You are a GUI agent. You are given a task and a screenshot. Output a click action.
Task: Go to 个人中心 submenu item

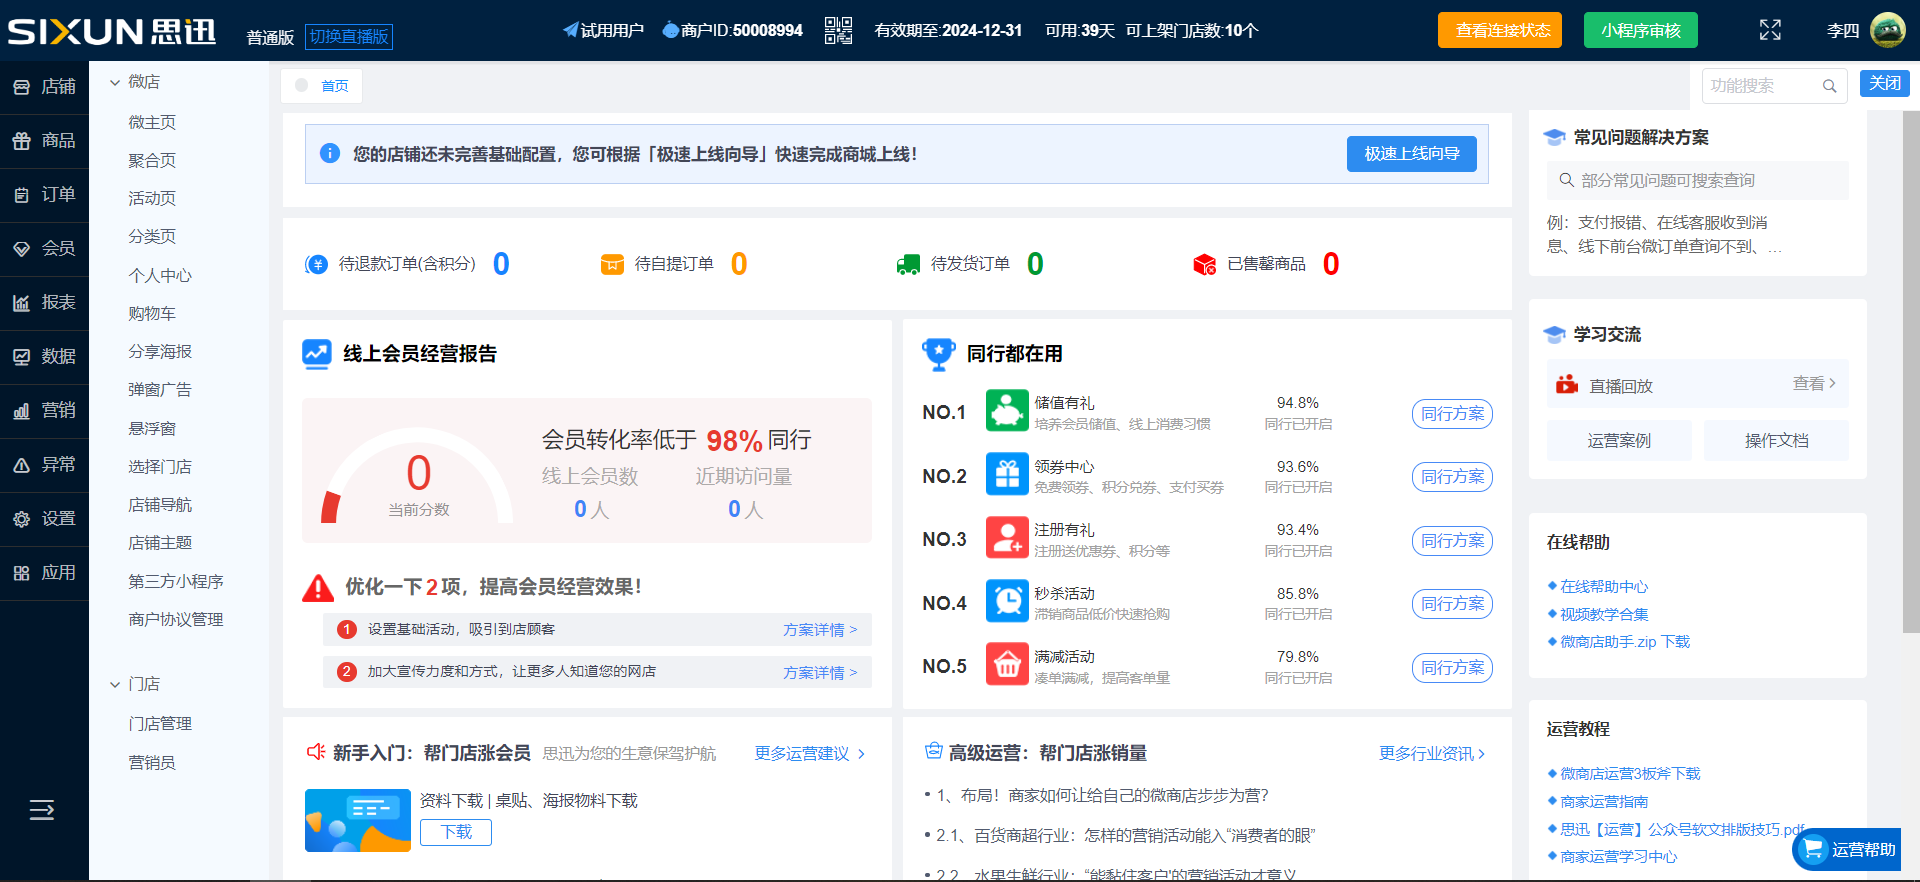pos(160,276)
